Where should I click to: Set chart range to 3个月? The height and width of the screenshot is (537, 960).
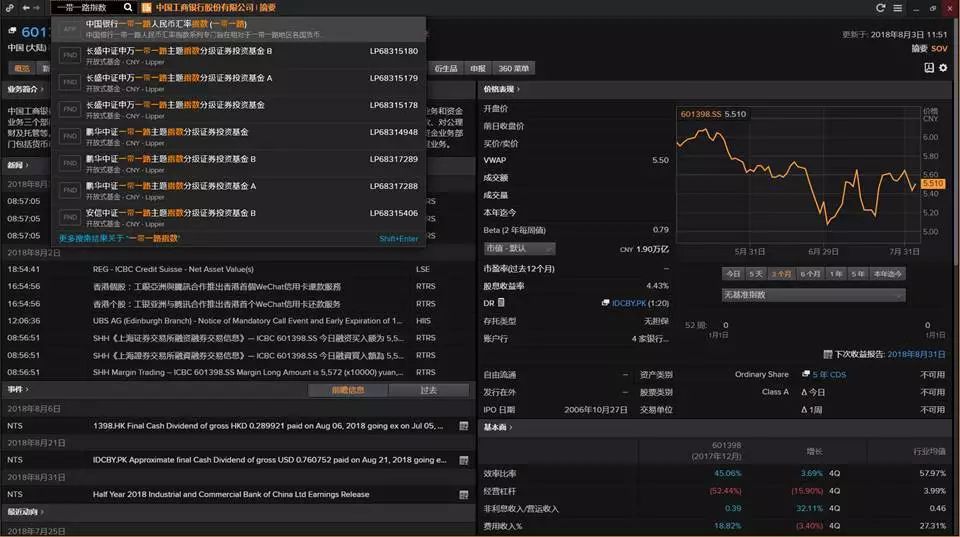point(781,274)
